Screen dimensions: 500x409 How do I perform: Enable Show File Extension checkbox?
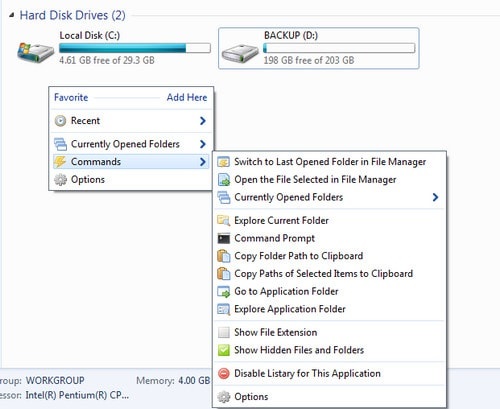click(x=224, y=332)
